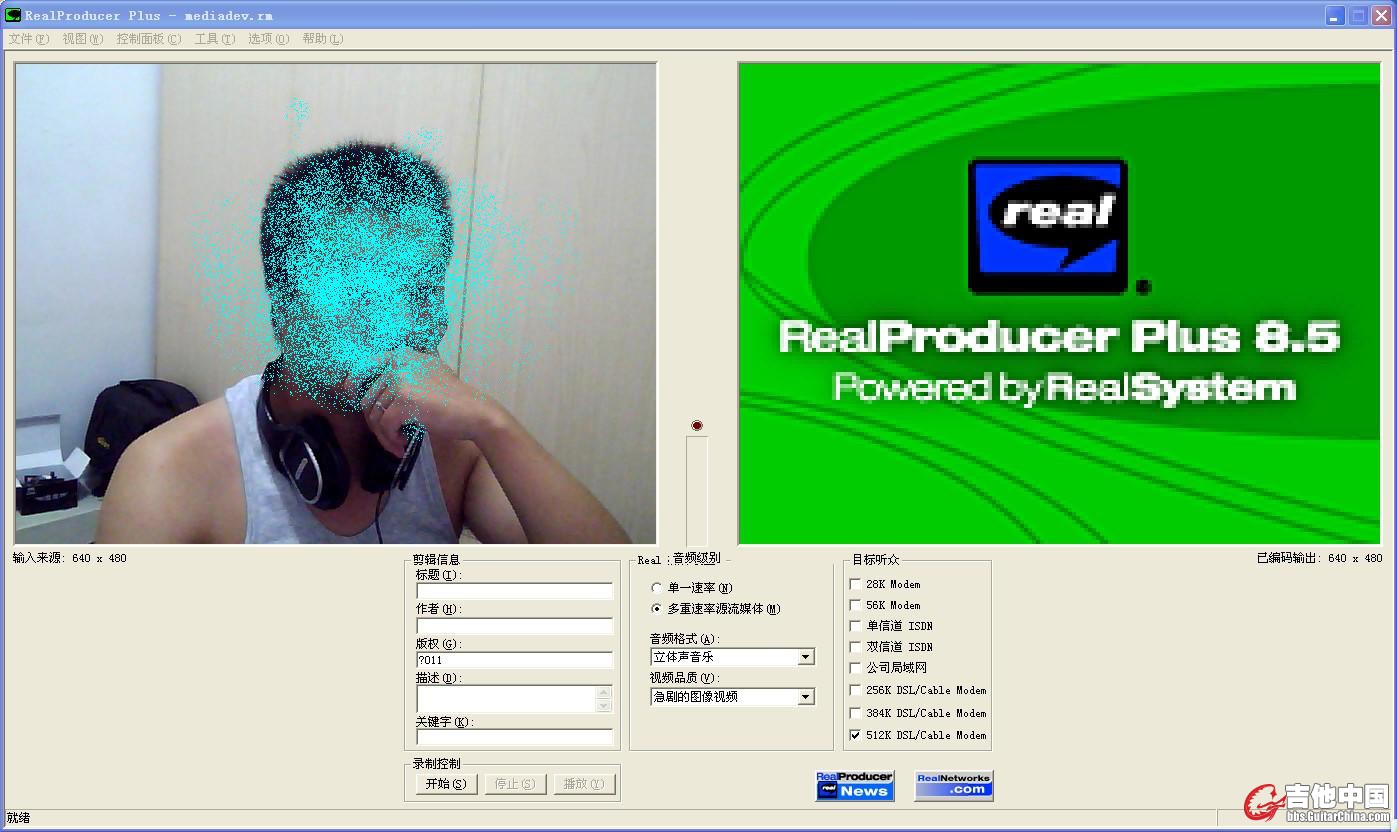Screen dimensions: 1397x832
Task: Minimize the RealProducer Plus window
Action: 1335,15
